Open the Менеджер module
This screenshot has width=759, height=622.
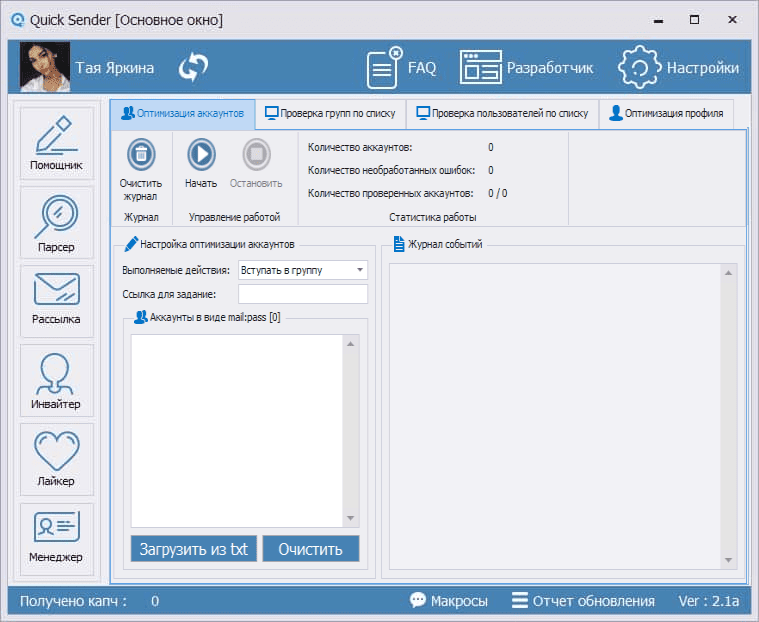56,539
